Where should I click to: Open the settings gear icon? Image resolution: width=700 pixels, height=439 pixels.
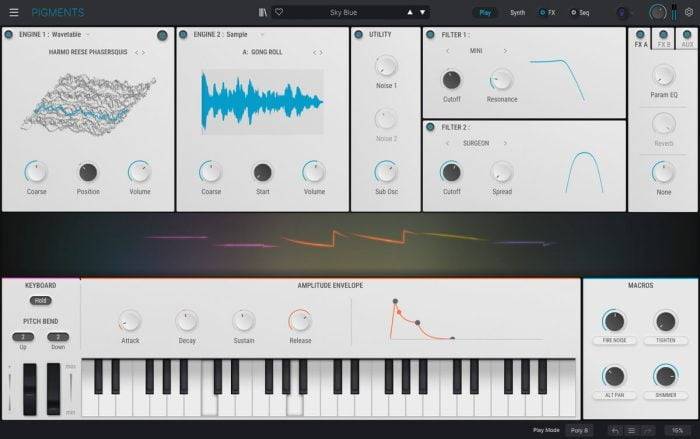[x=689, y=13]
